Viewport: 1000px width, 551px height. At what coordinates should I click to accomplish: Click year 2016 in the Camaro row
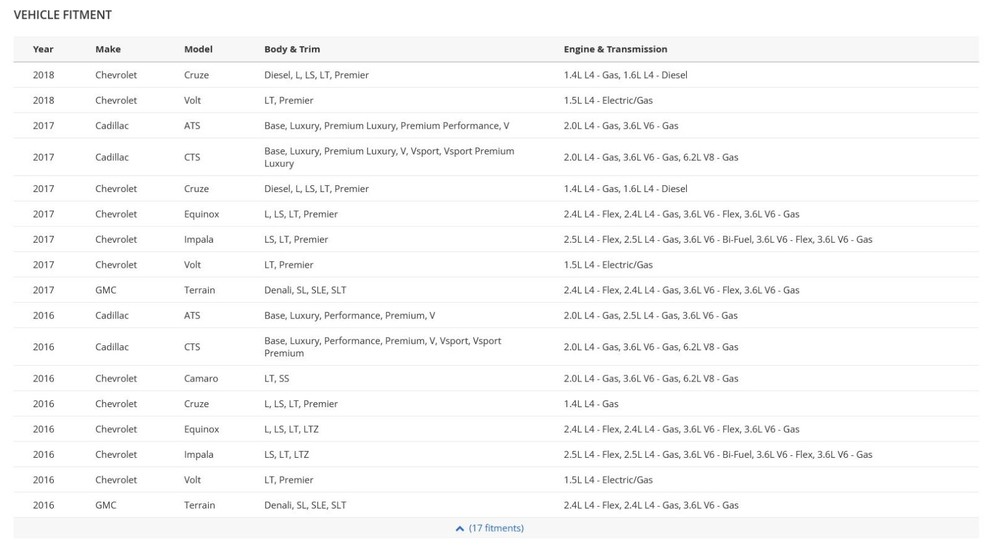point(43,378)
